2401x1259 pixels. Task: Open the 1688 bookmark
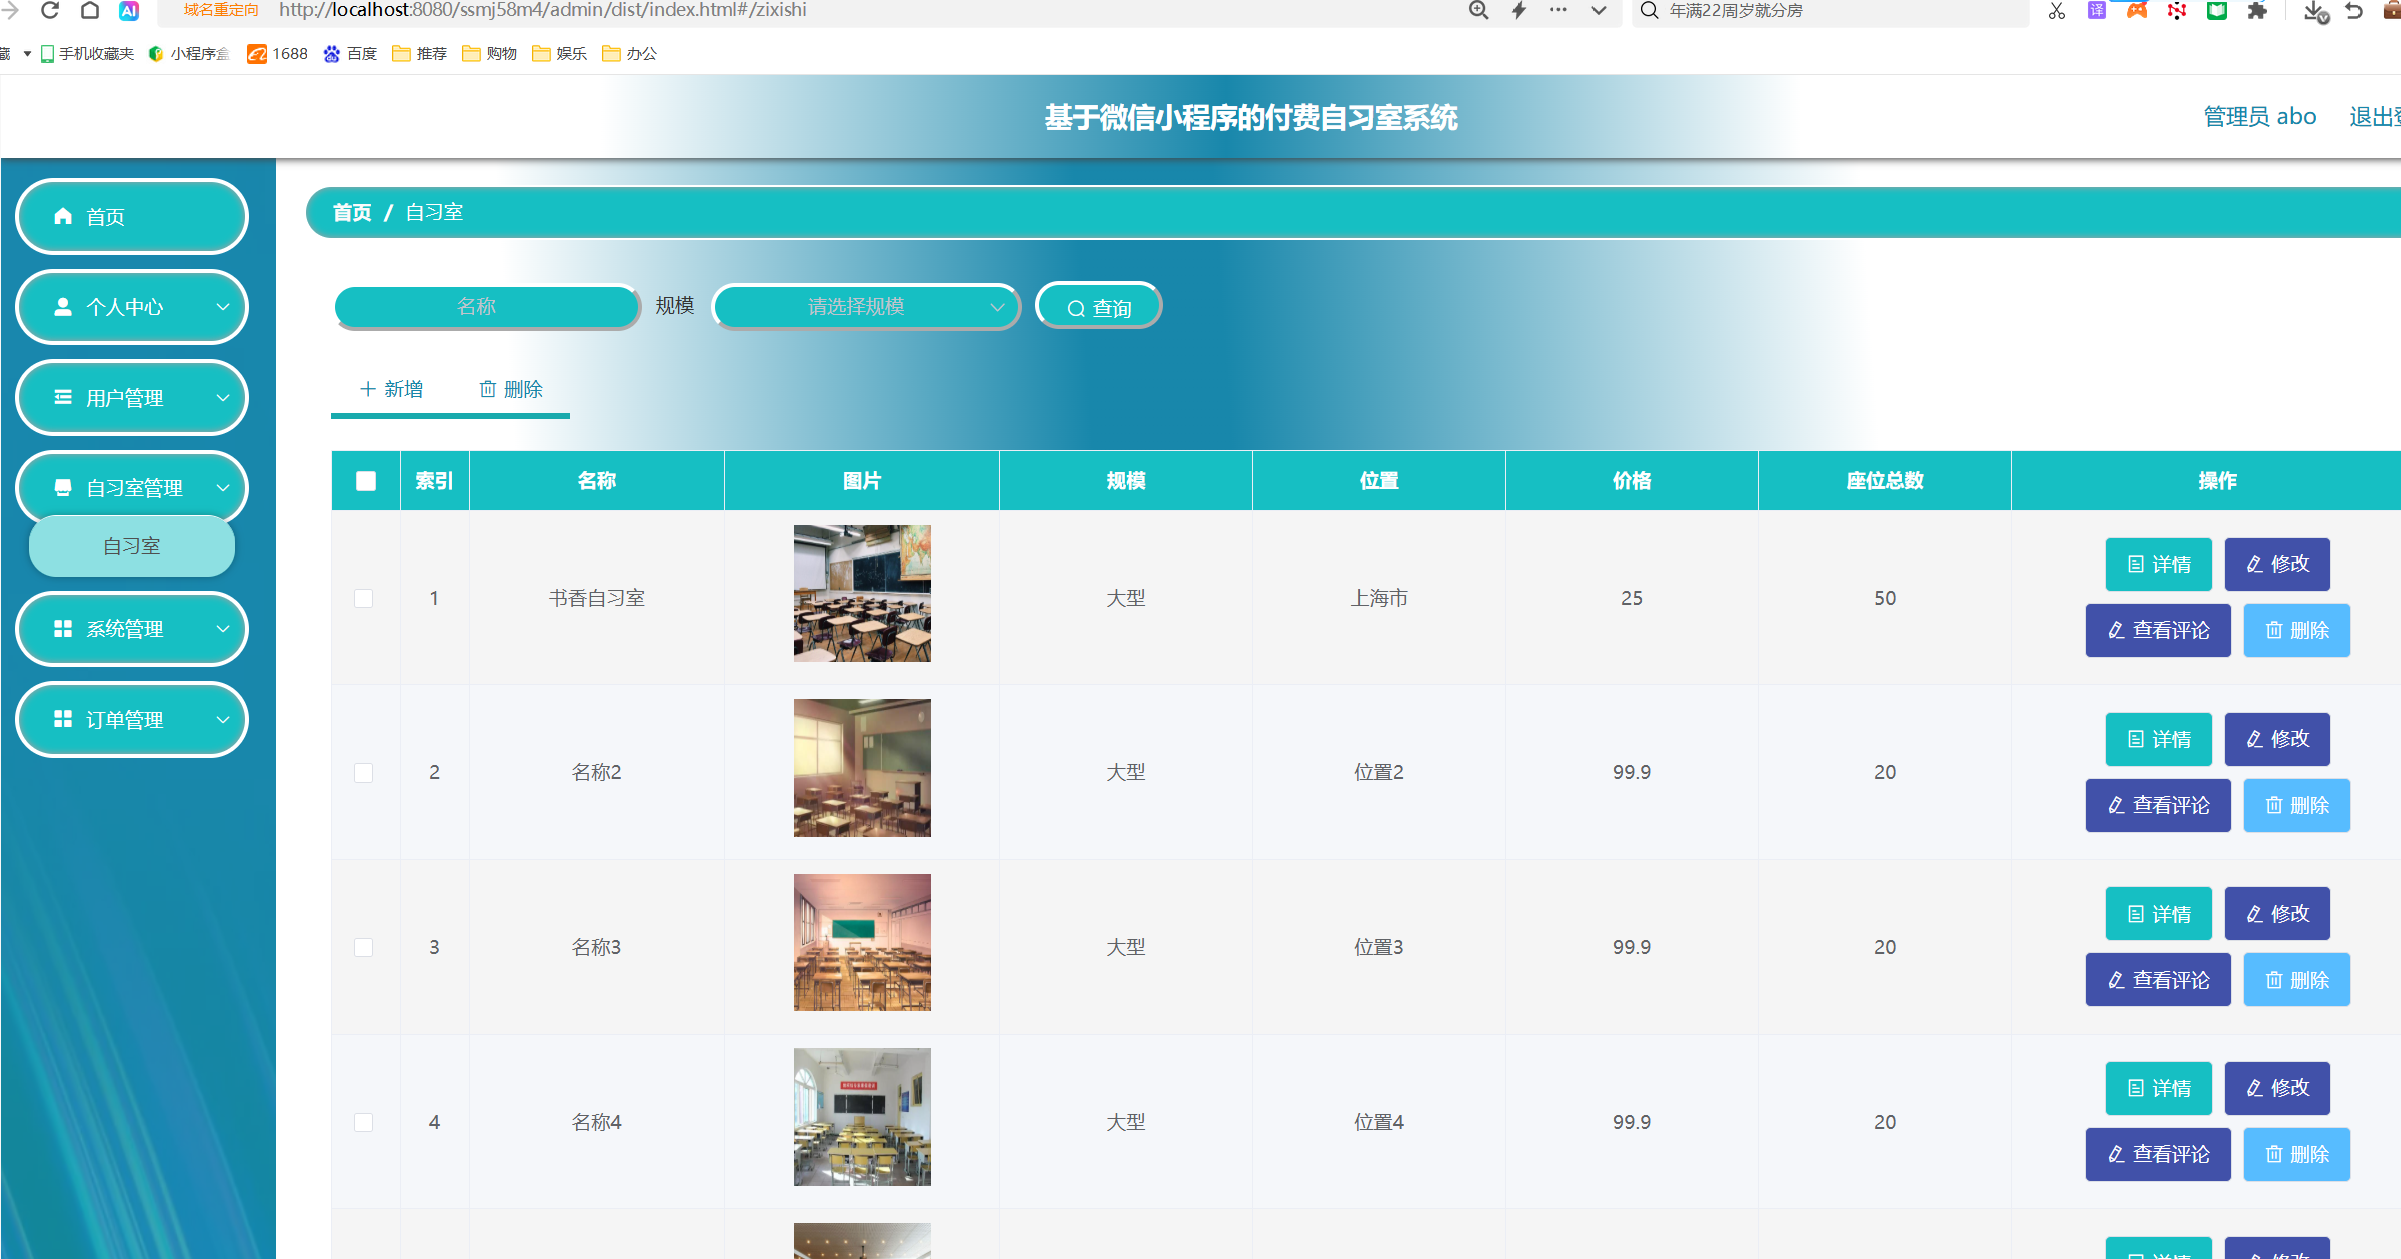[278, 53]
